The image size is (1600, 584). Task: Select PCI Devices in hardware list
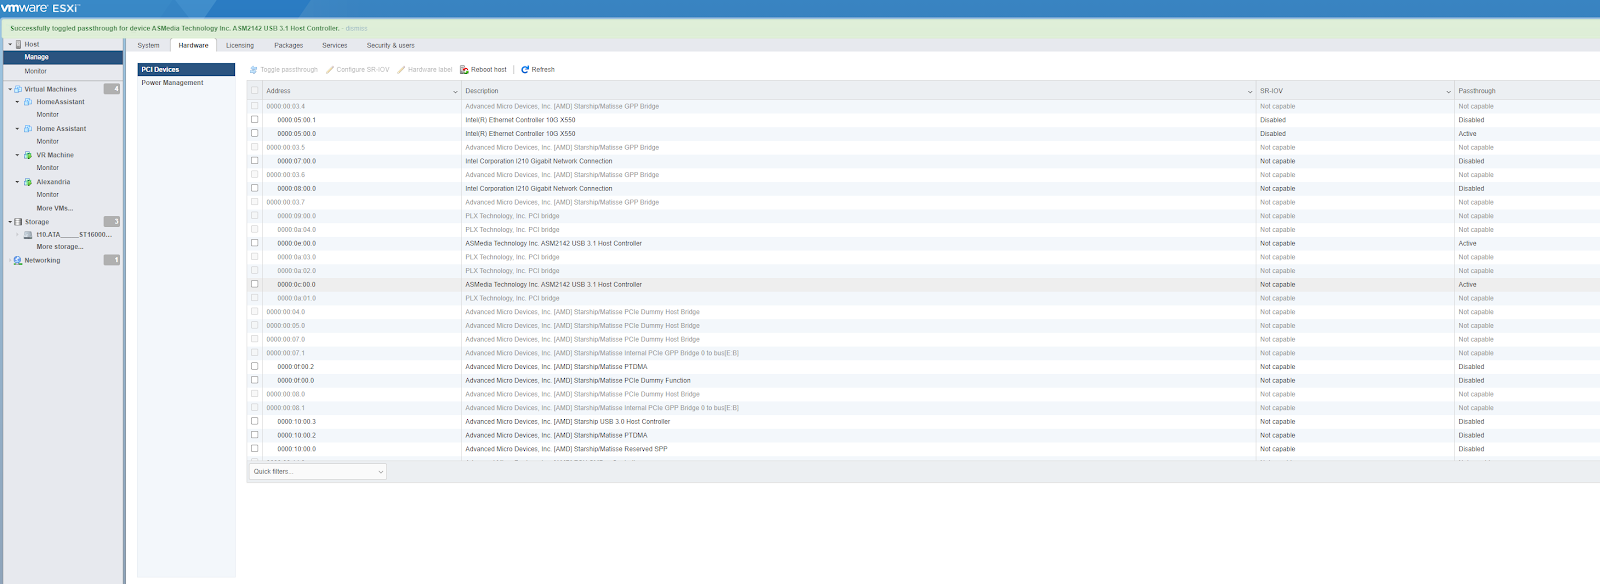tap(186, 70)
